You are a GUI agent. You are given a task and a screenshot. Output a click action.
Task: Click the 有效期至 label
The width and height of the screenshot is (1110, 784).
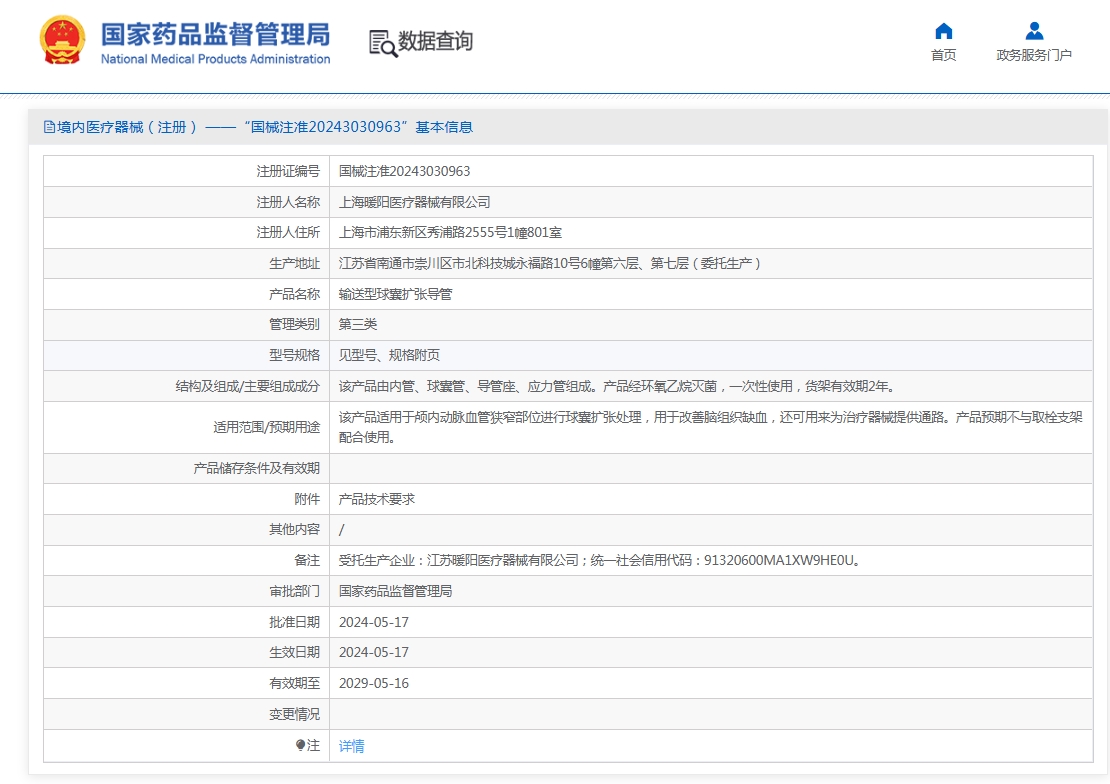(294, 683)
